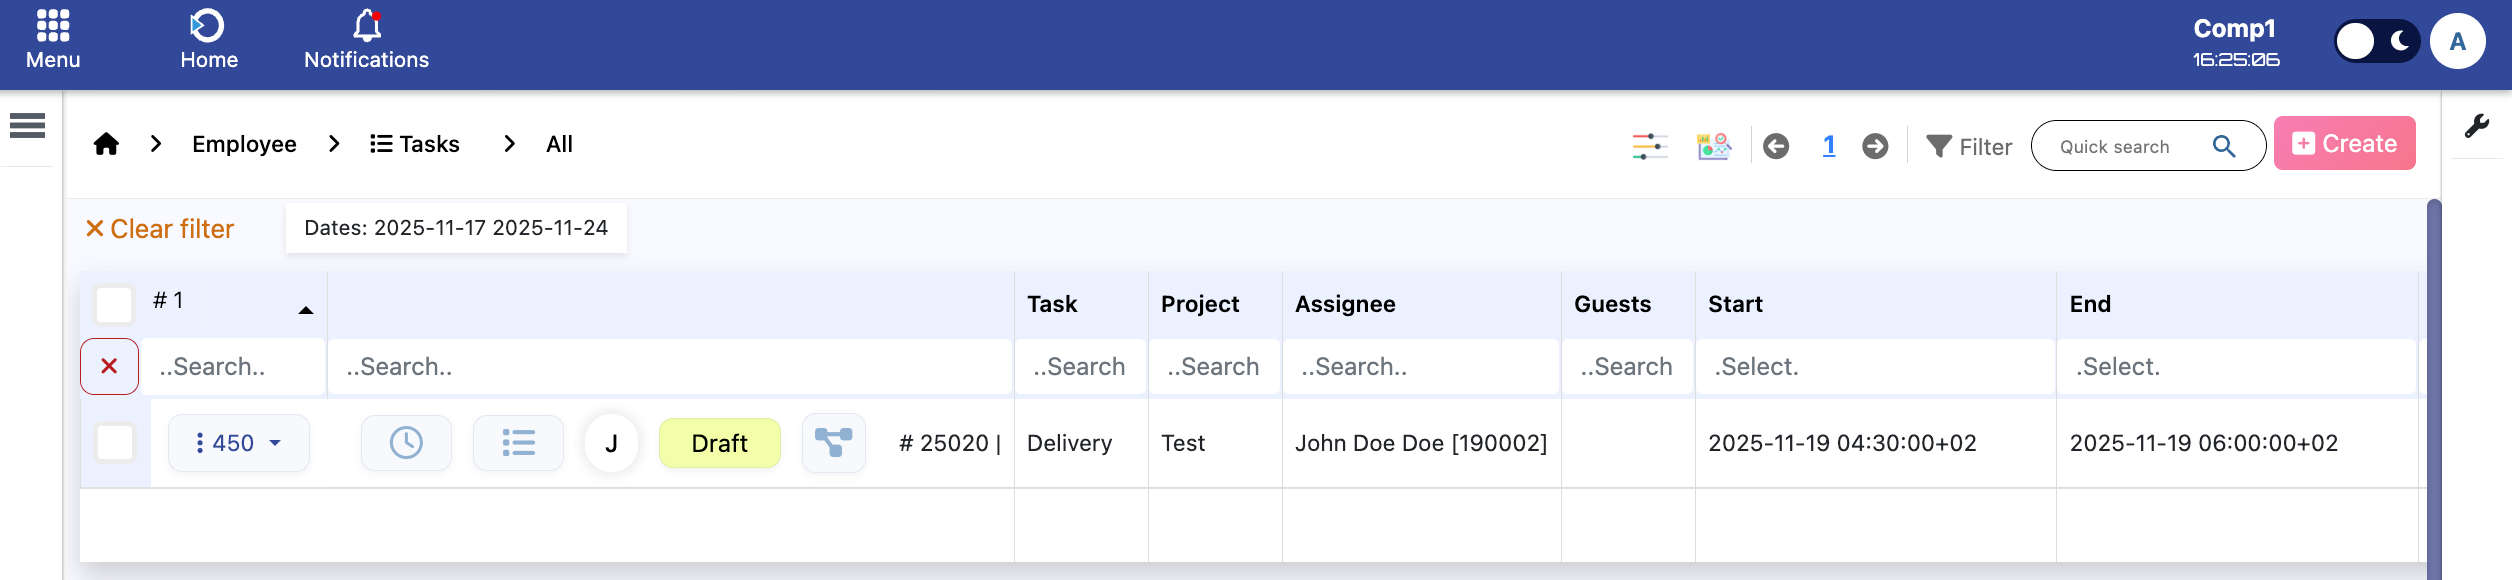2512x580 pixels.
Task: Open the Tasks breadcrumb item
Action: (415, 144)
